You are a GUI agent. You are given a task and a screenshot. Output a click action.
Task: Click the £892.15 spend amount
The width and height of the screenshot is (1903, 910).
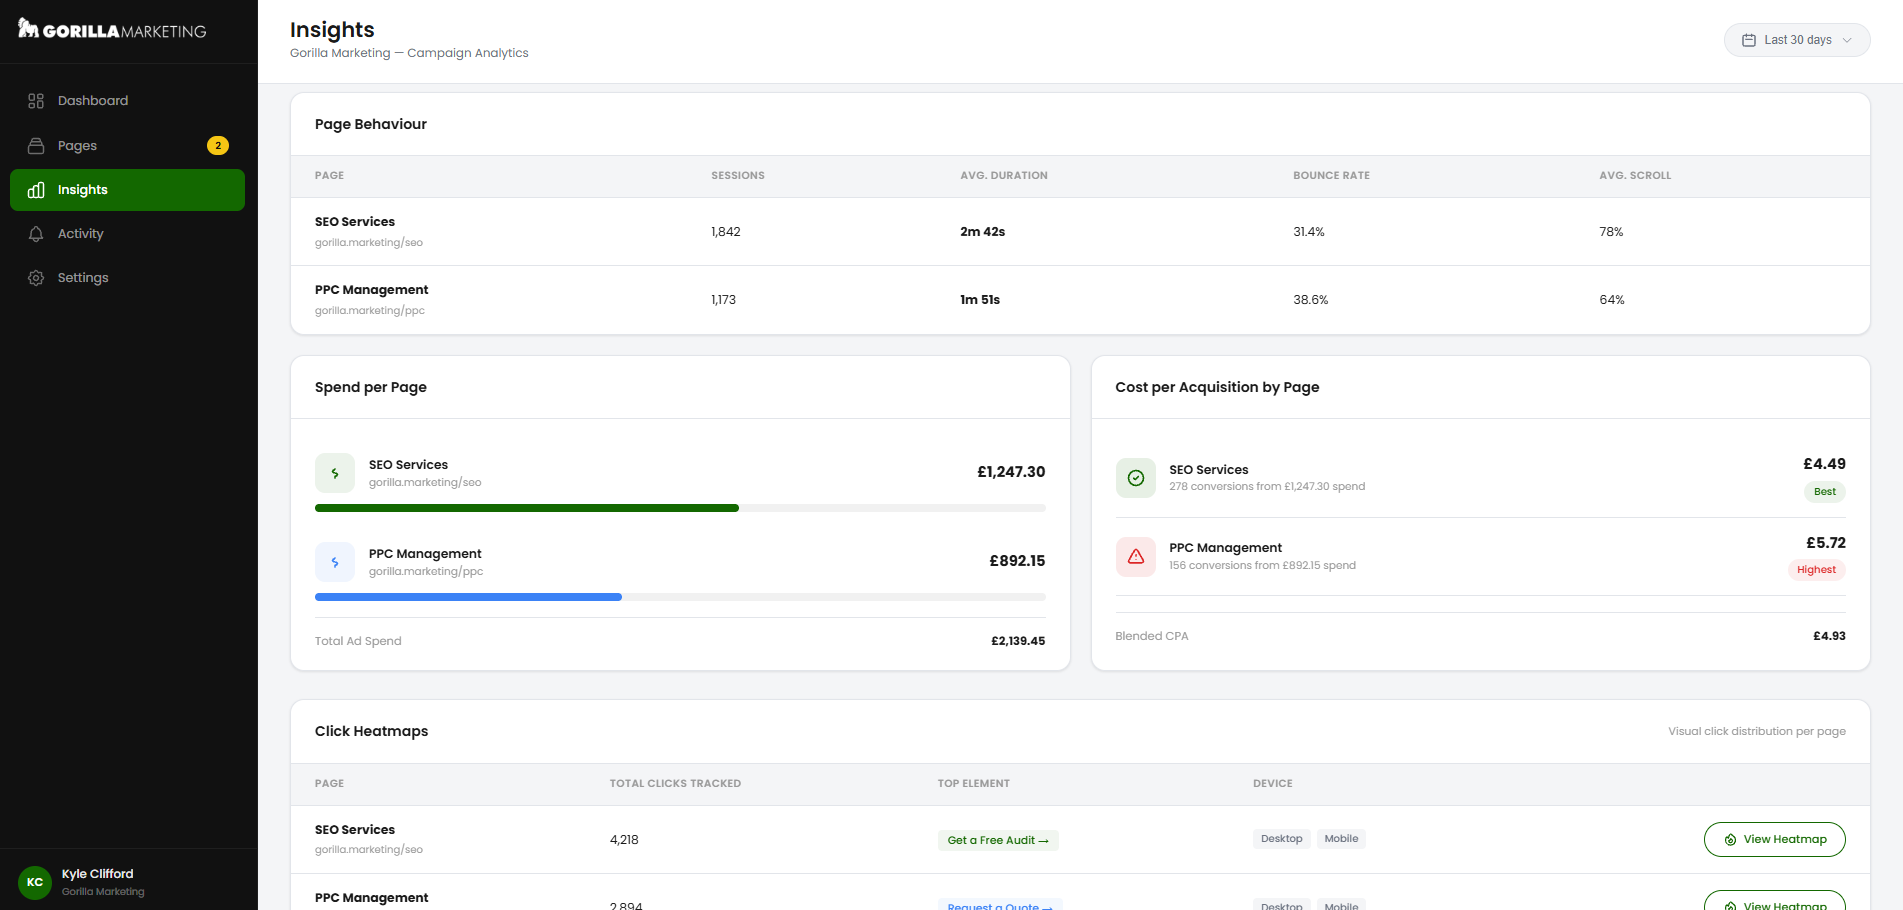[1017, 561]
